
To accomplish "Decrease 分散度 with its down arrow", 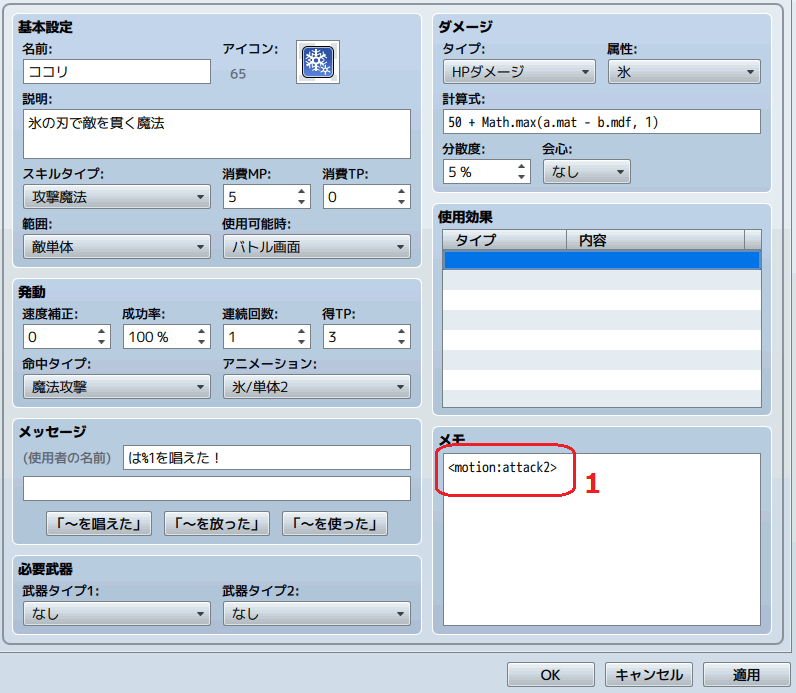I will pos(521,177).
